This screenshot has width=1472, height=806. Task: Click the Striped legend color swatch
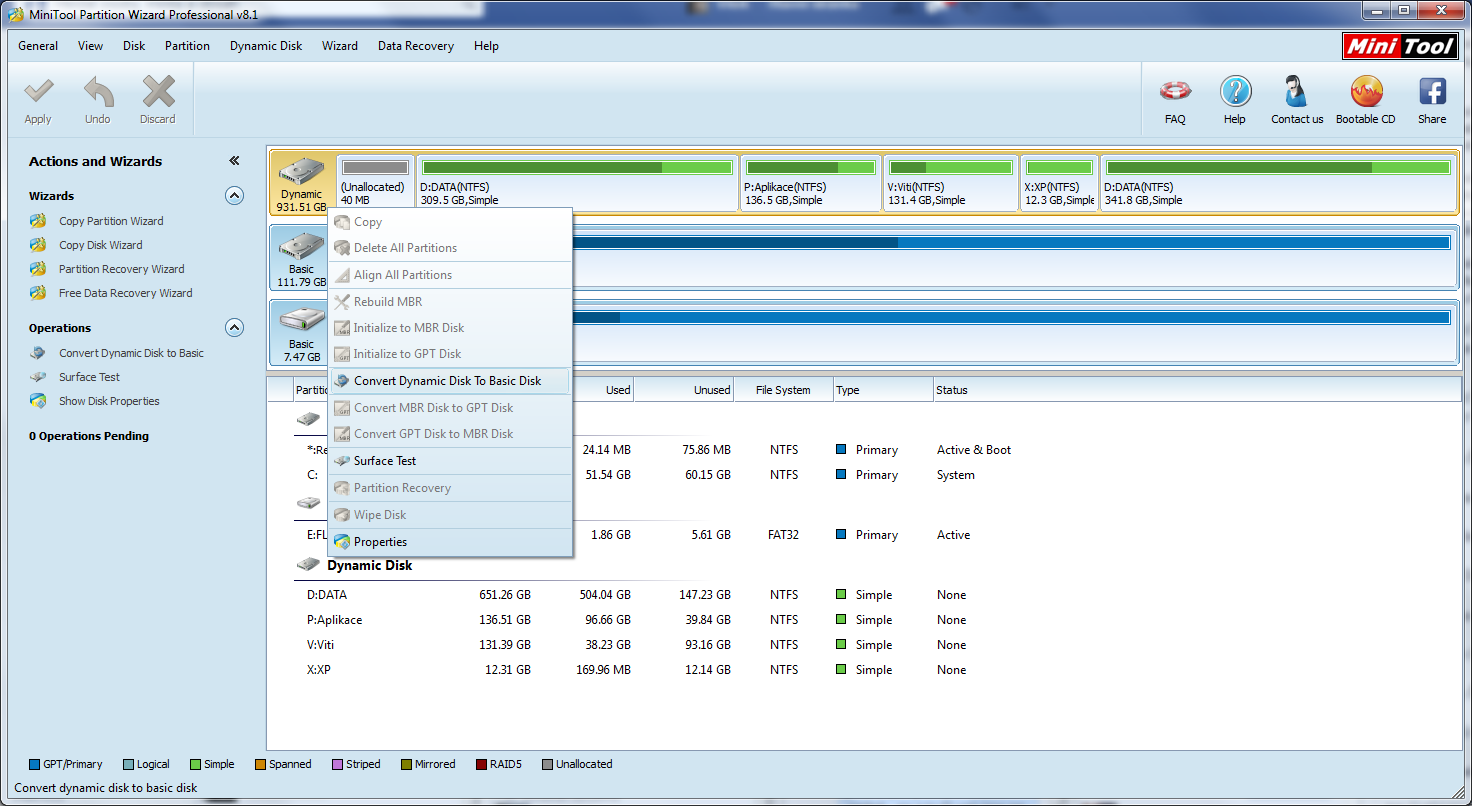tap(337, 764)
